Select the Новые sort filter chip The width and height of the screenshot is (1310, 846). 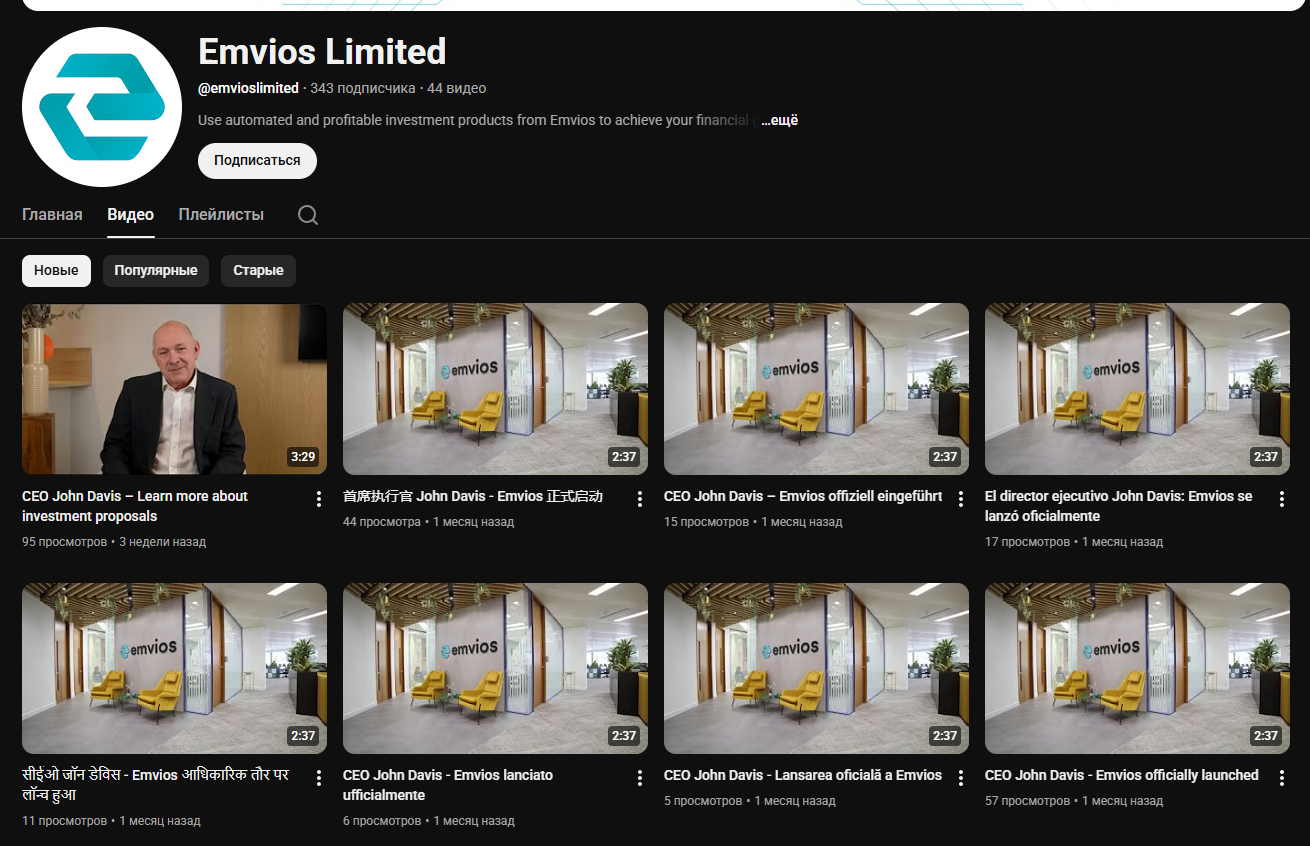tap(56, 271)
